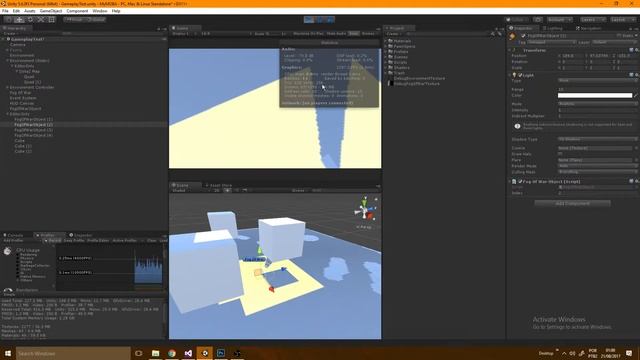Screen dimensions: 640x360
Task: Toggle the Stats overlay button
Action: tap(353, 34)
